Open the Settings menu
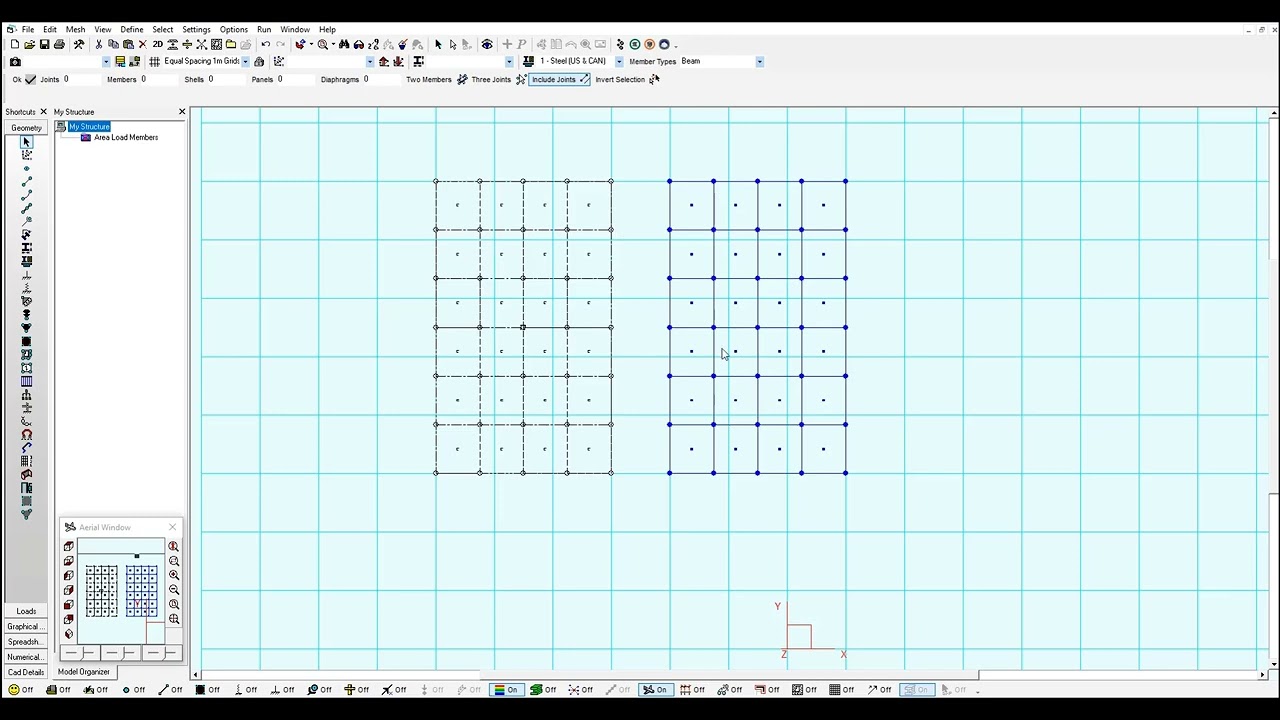Image resolution: width=1280 pixels, height=720 pixels. click(x=196, y=29)
